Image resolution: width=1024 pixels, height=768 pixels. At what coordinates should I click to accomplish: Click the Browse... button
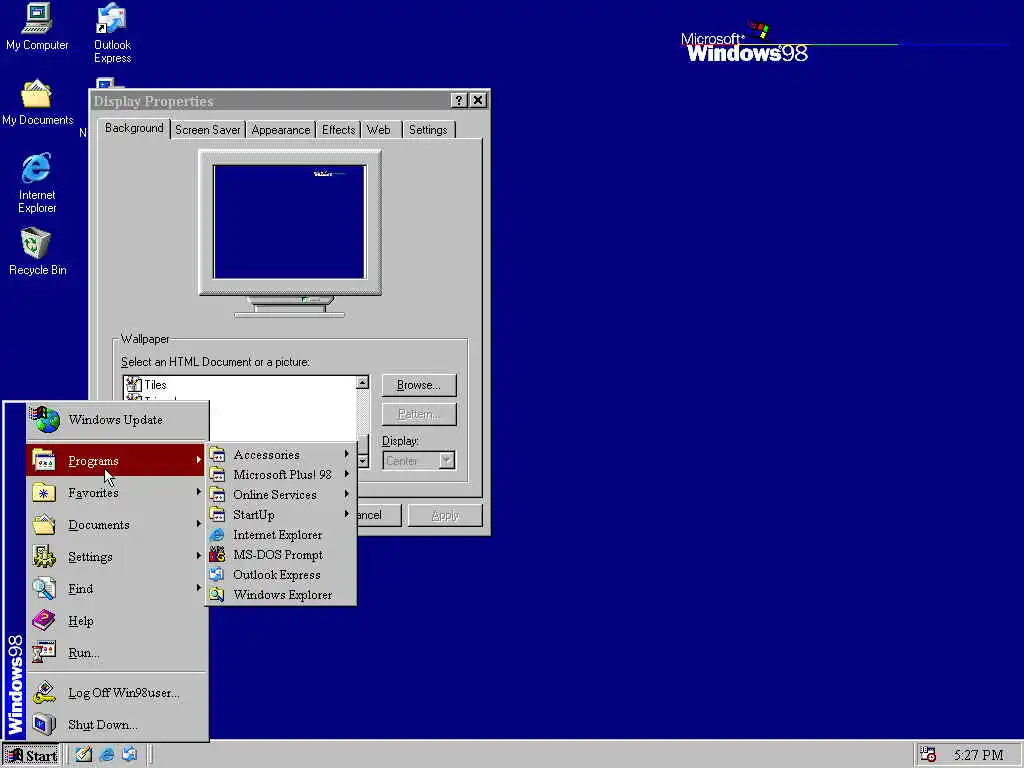pyautogui.click(x=419, y=385)
